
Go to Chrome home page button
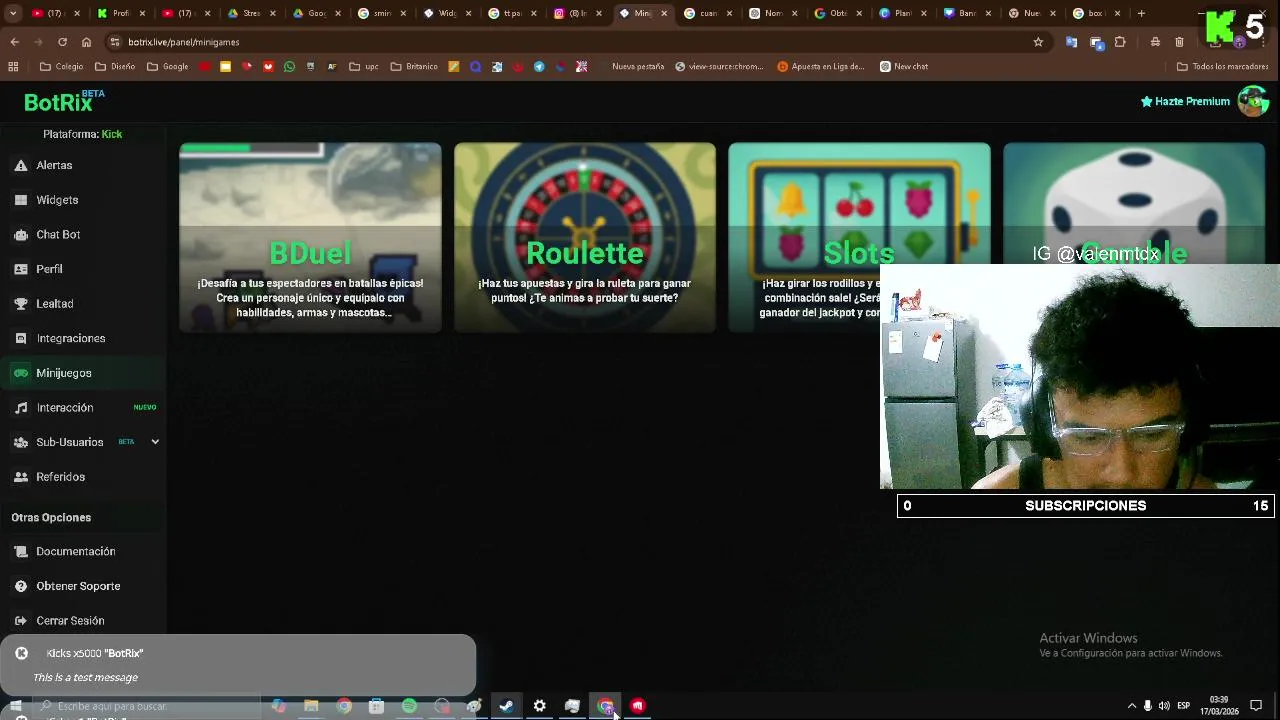tap(86, 42)
